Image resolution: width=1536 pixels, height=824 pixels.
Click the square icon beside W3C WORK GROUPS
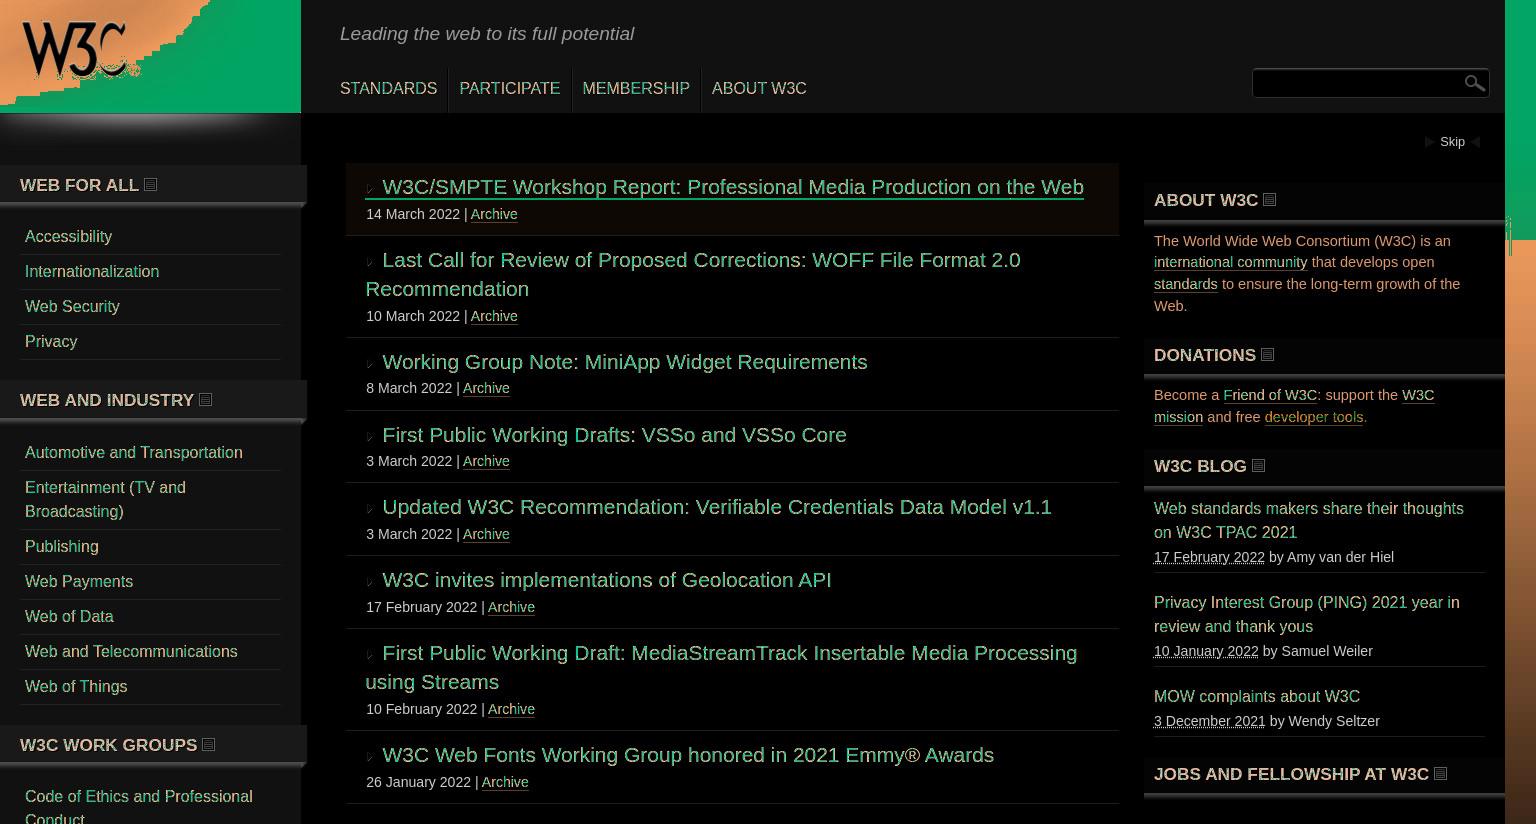point(208,744)
